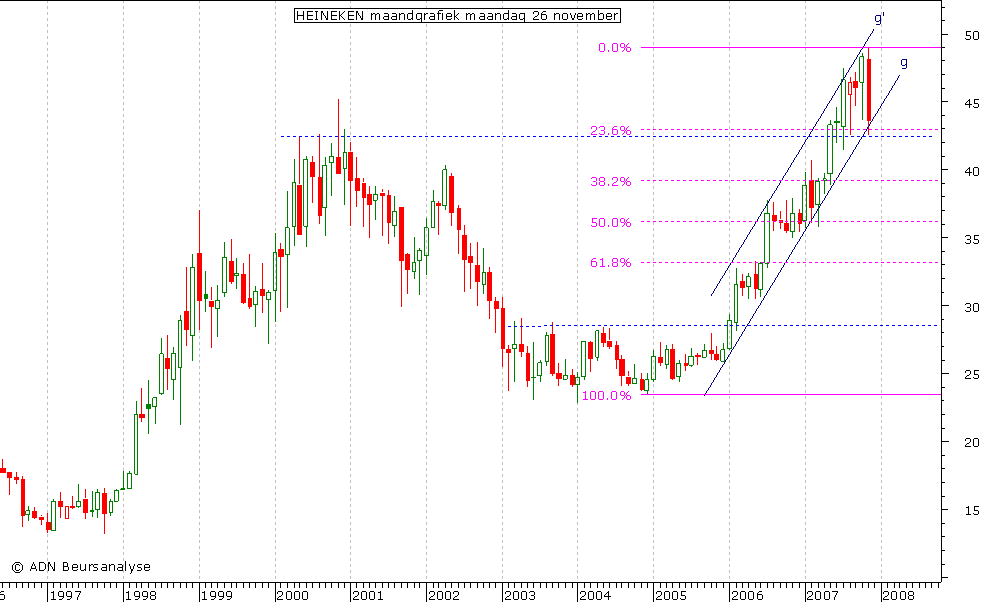Click the 2000 year label on the axis

click(292, 595)
